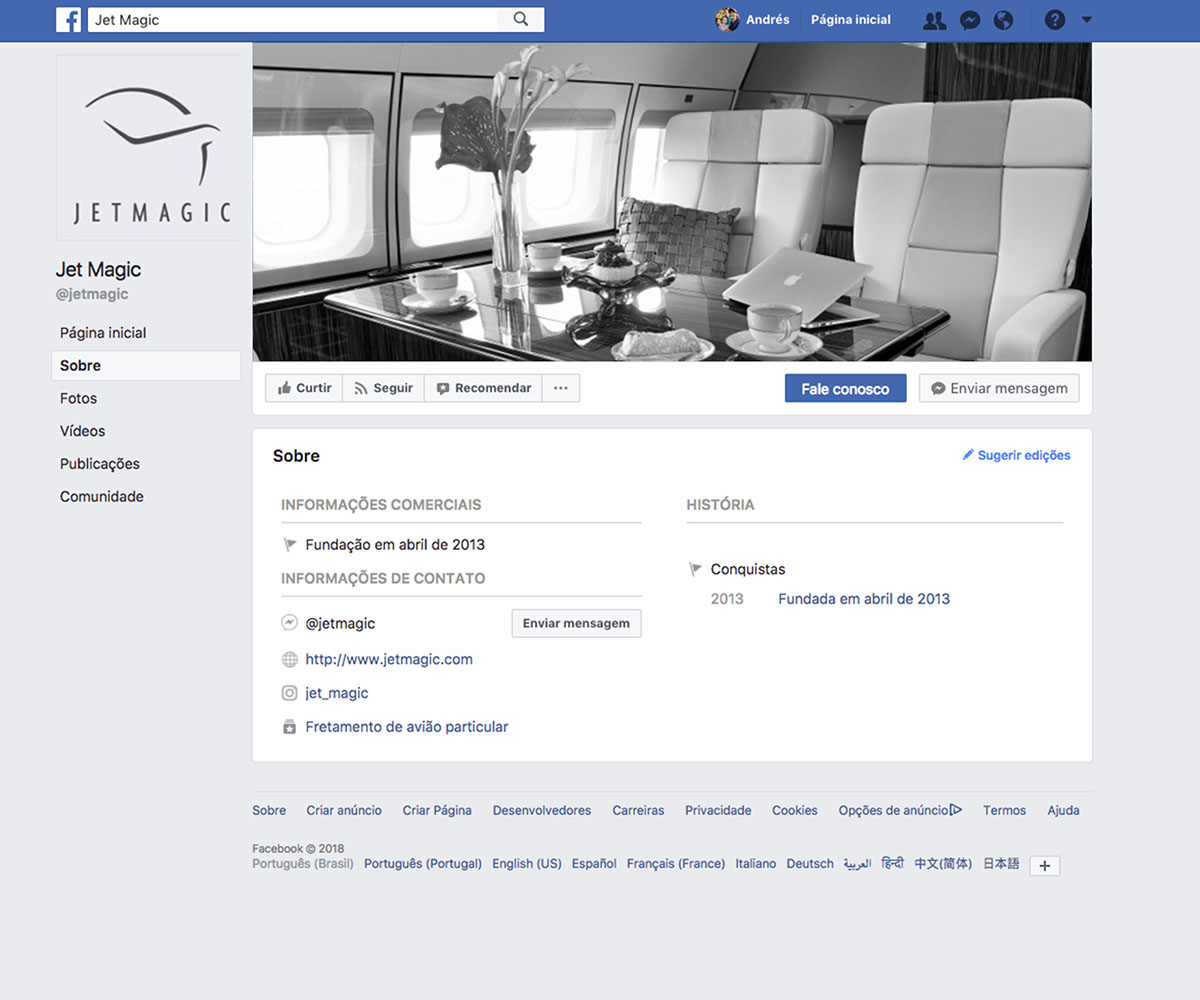Run the search with the magnifier icon
The image size is (1200, 1000).
(x=520, y=19)
